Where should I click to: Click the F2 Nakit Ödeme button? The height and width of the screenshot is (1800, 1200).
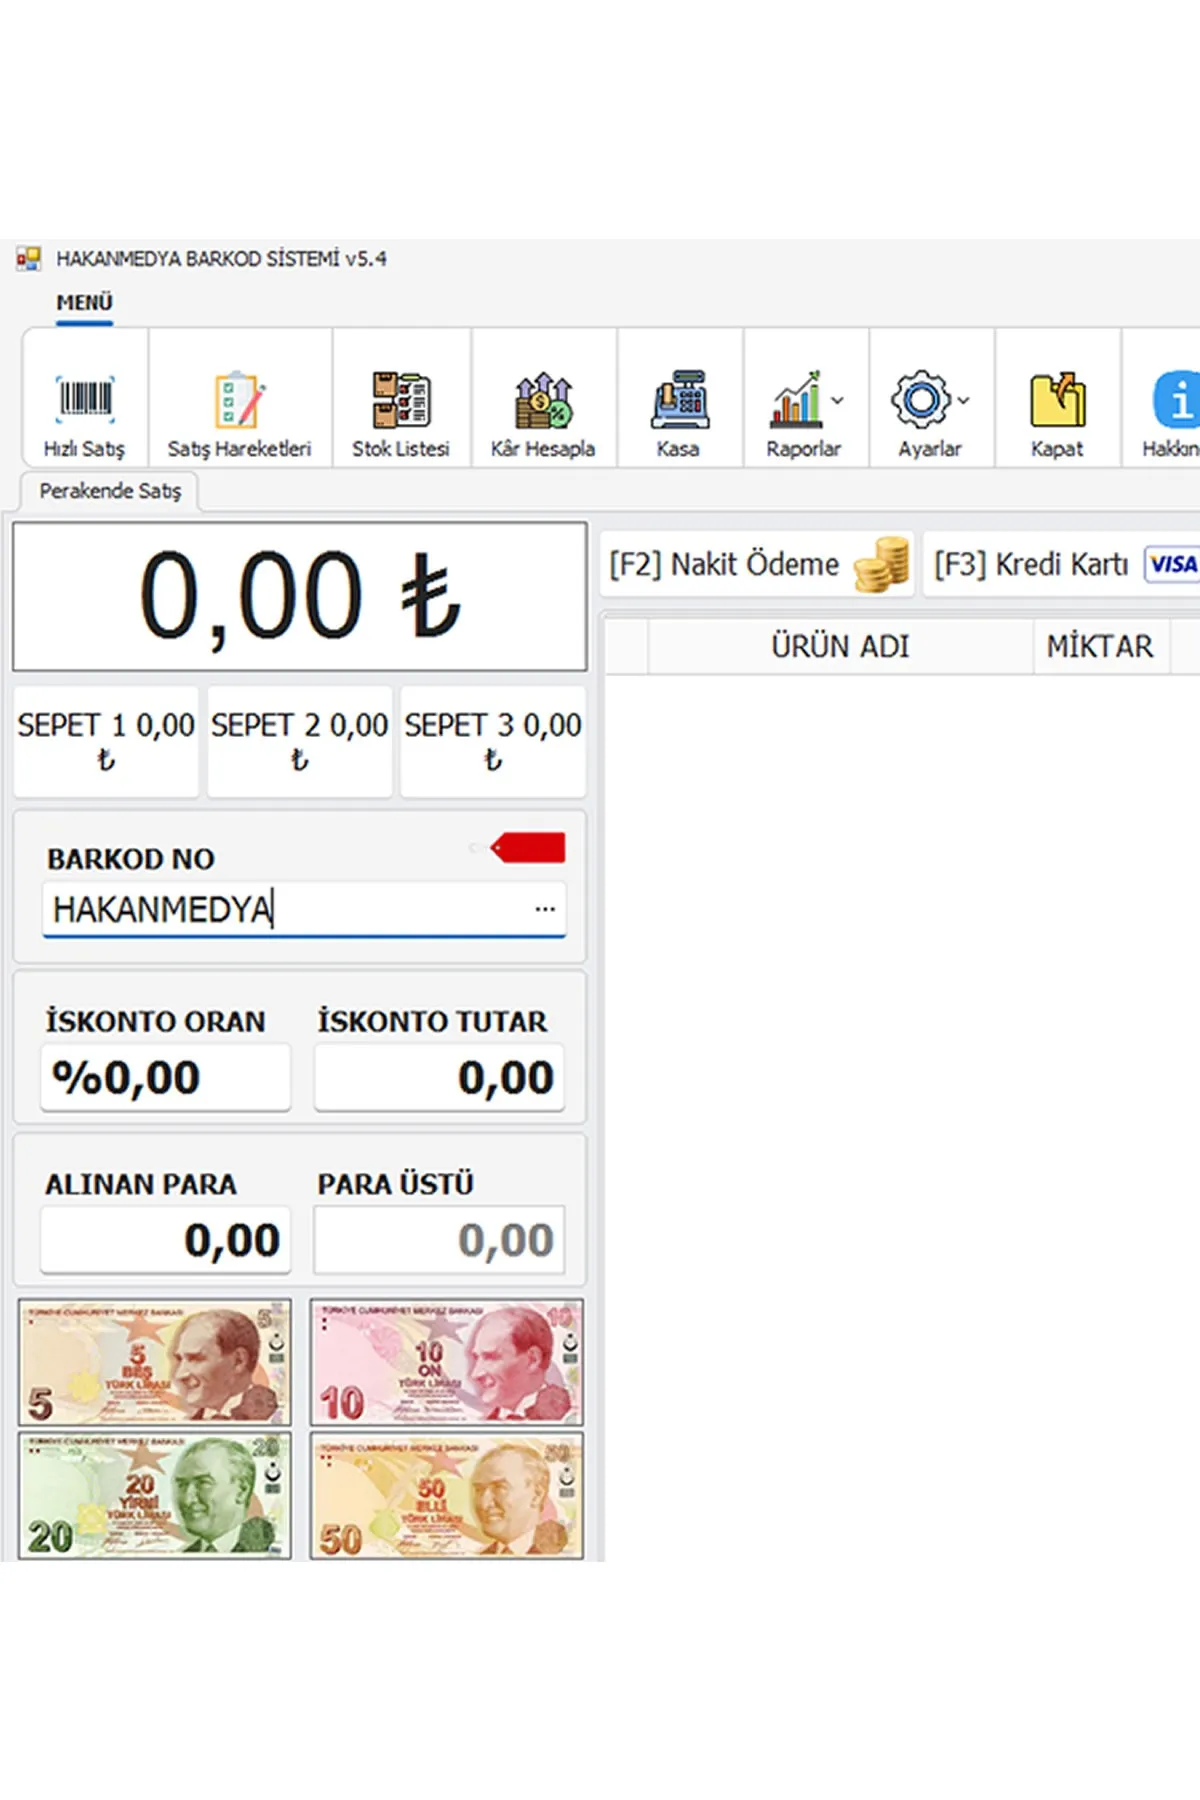tap(757, 565)
